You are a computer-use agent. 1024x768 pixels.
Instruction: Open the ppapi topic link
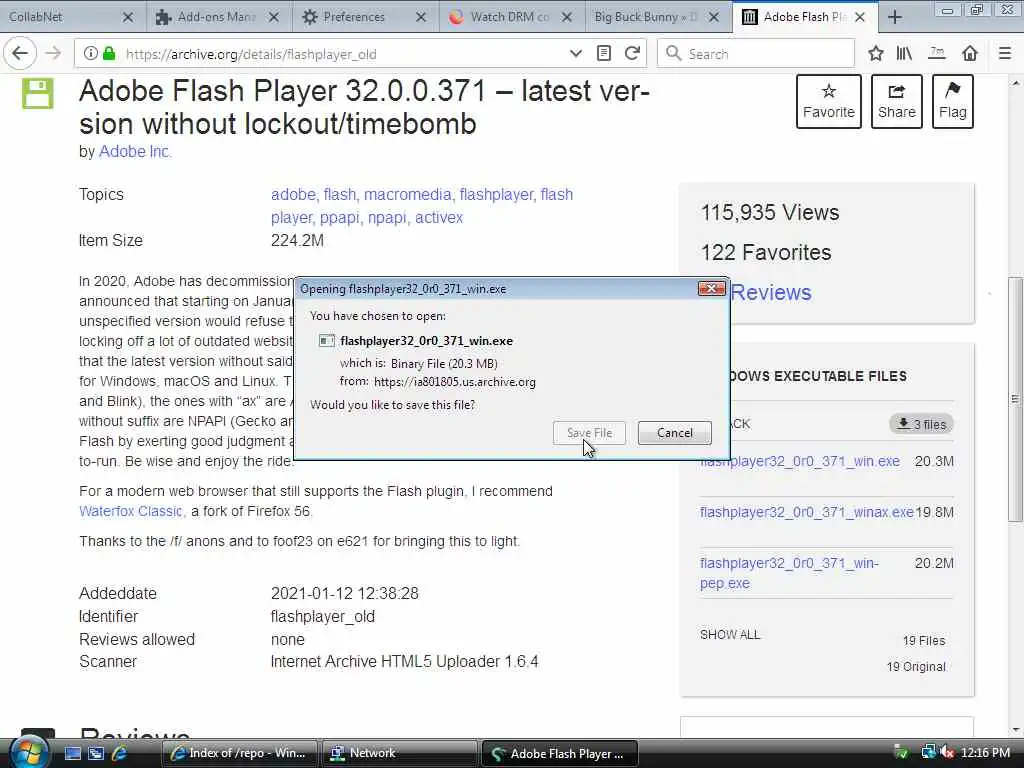tap(340, 217)
